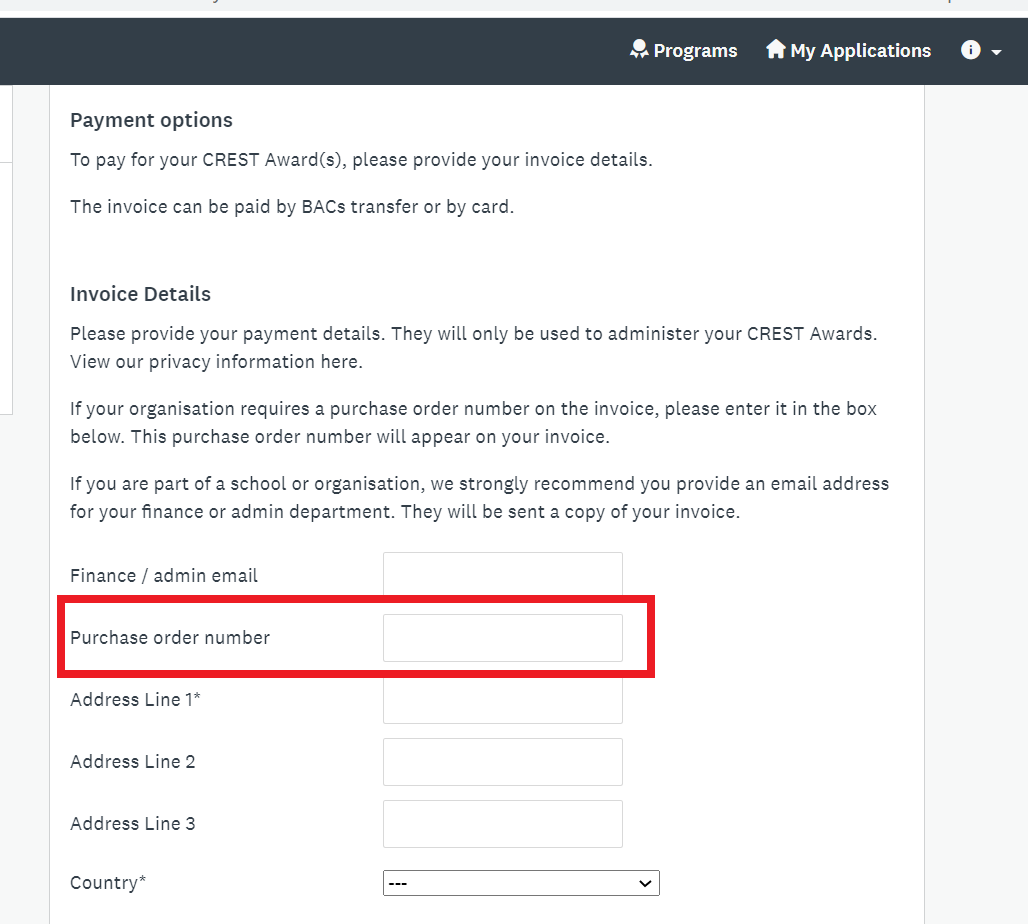
Task: Activate the Address Line 3 input field
Action: [x=503, y=824]
